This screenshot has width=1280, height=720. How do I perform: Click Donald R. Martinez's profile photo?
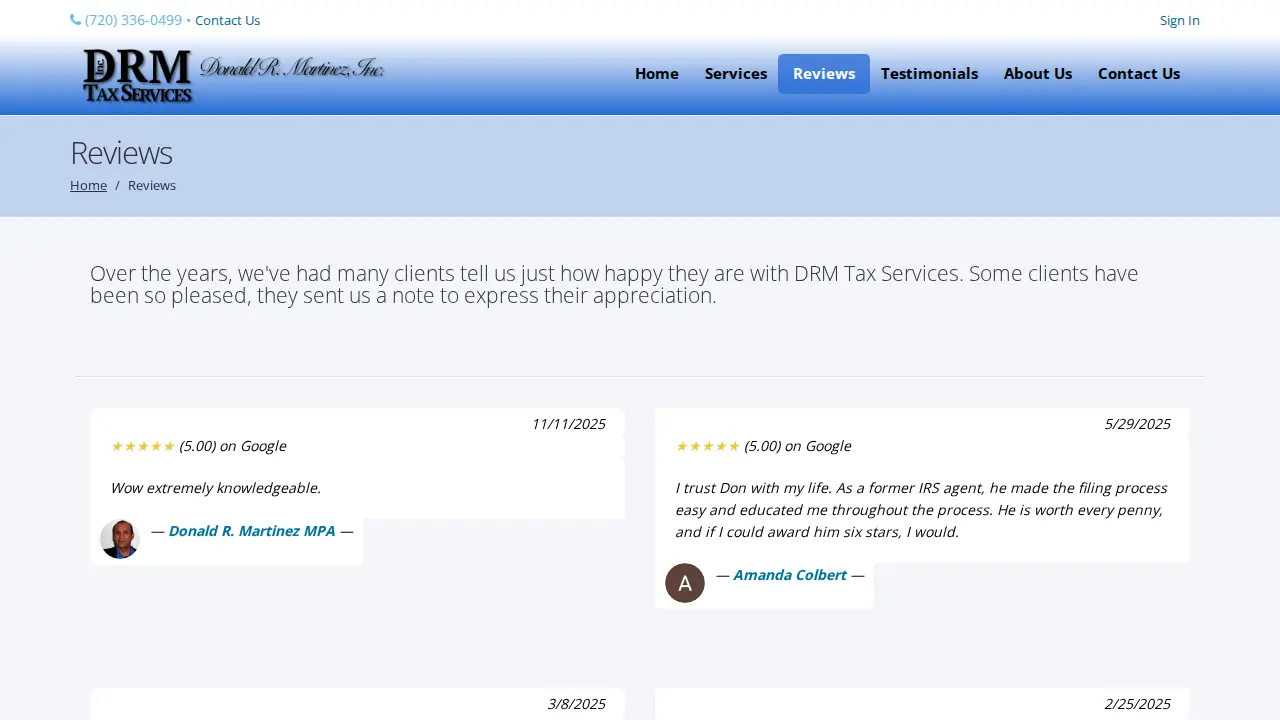120,539
